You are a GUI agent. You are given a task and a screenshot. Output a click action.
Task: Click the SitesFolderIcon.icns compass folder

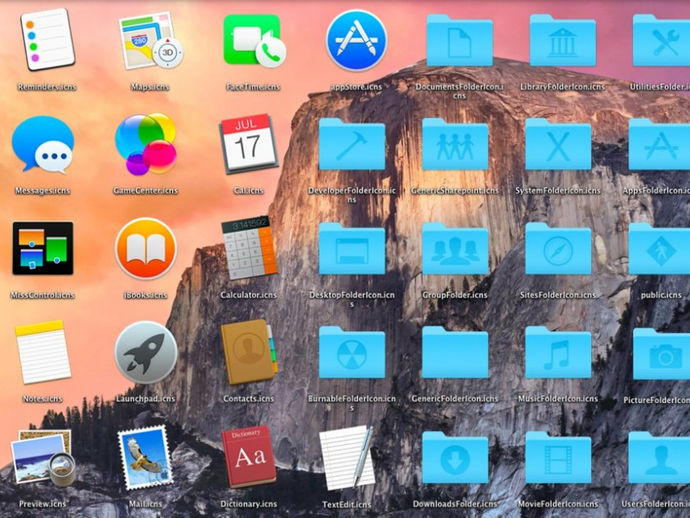(558, 249)
